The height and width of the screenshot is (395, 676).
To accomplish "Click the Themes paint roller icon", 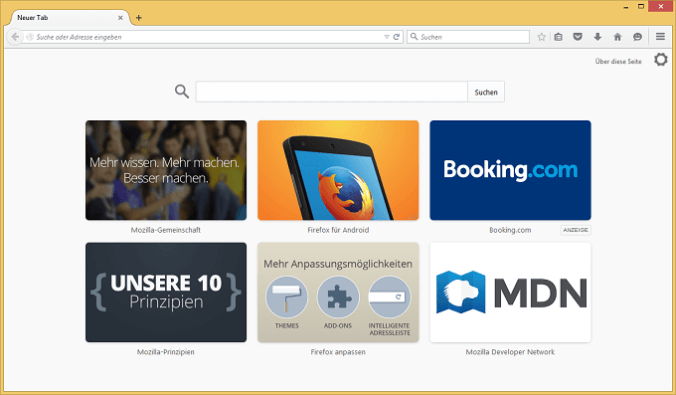I will point(287,297).
